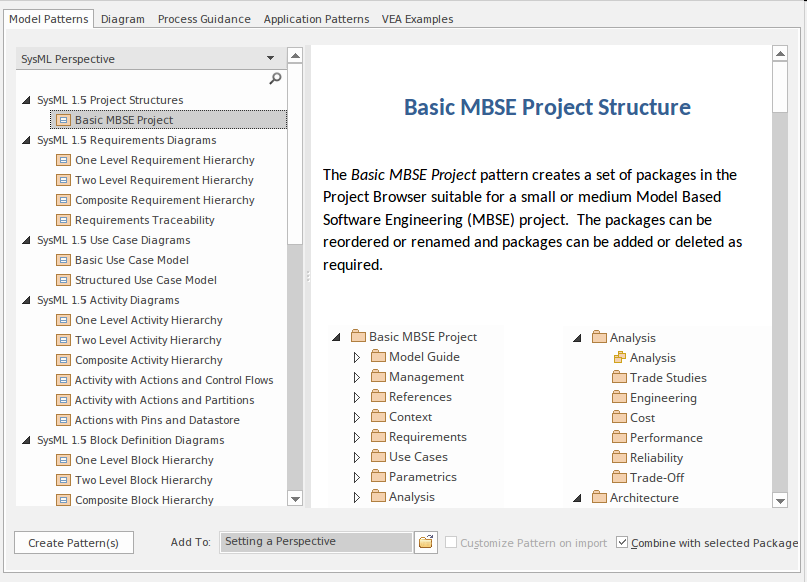Select Two Level Activity Hierarchy pattern
The image size is (807, 582).
[148, 340]
